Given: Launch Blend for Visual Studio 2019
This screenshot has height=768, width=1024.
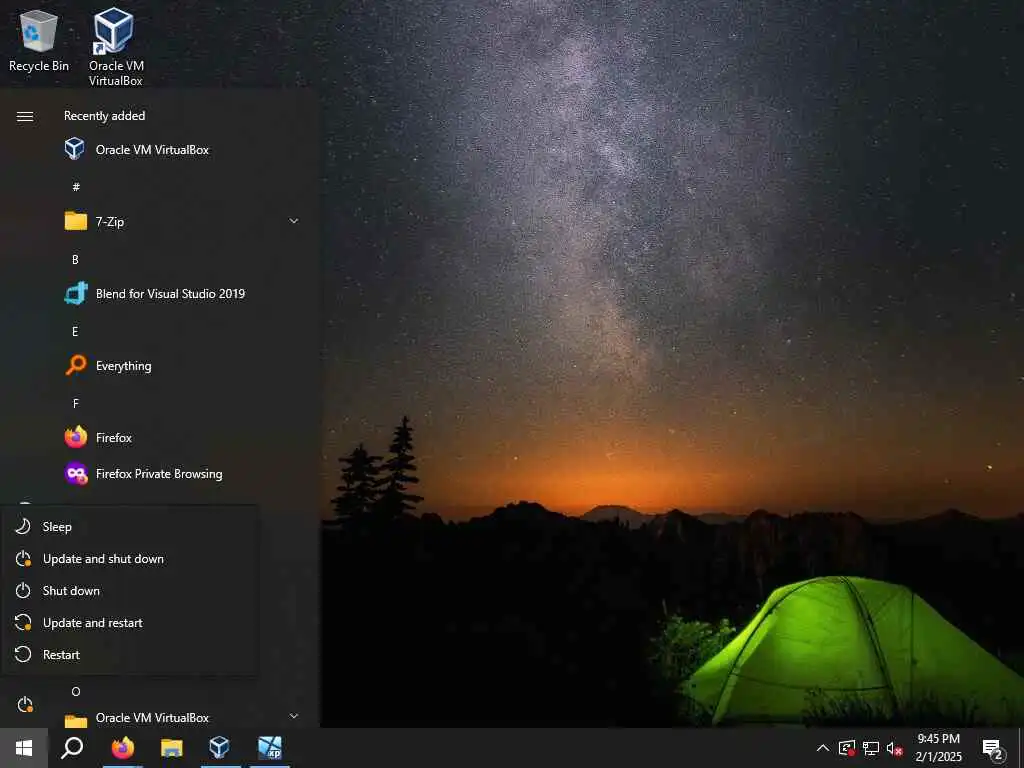Looking at the screenshot, I should 184,294.
